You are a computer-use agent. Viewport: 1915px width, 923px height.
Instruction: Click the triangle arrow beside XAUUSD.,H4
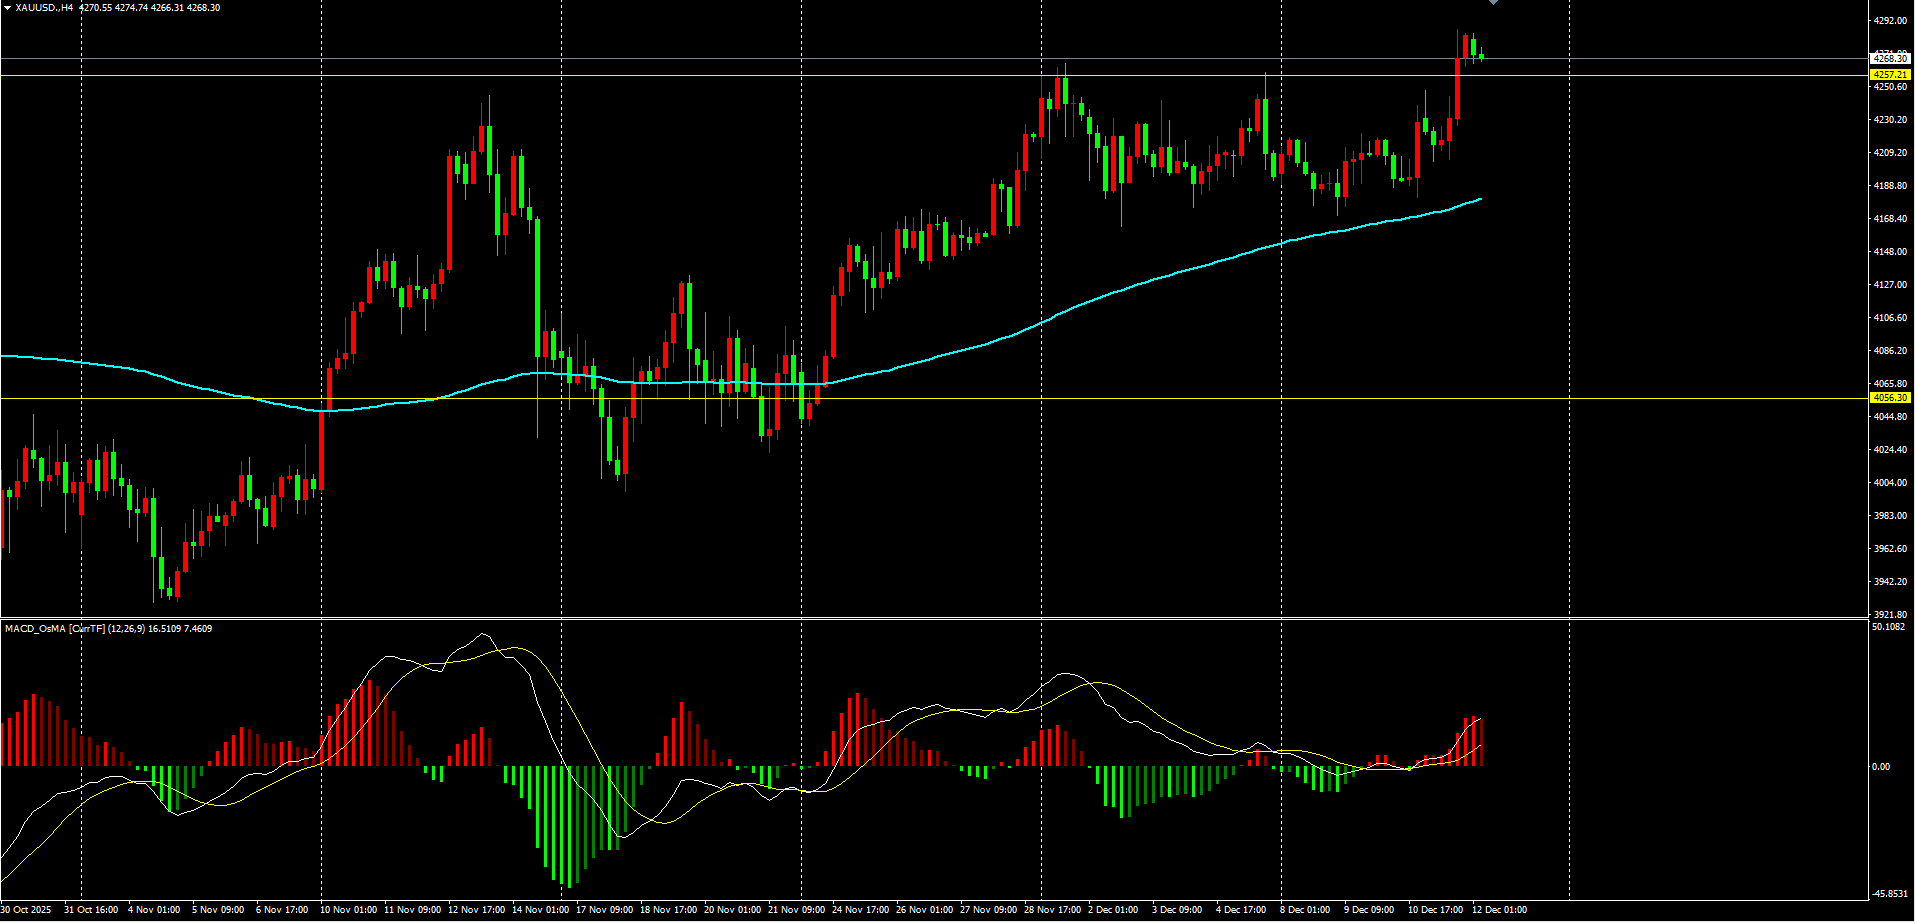[x=7, y=8]
